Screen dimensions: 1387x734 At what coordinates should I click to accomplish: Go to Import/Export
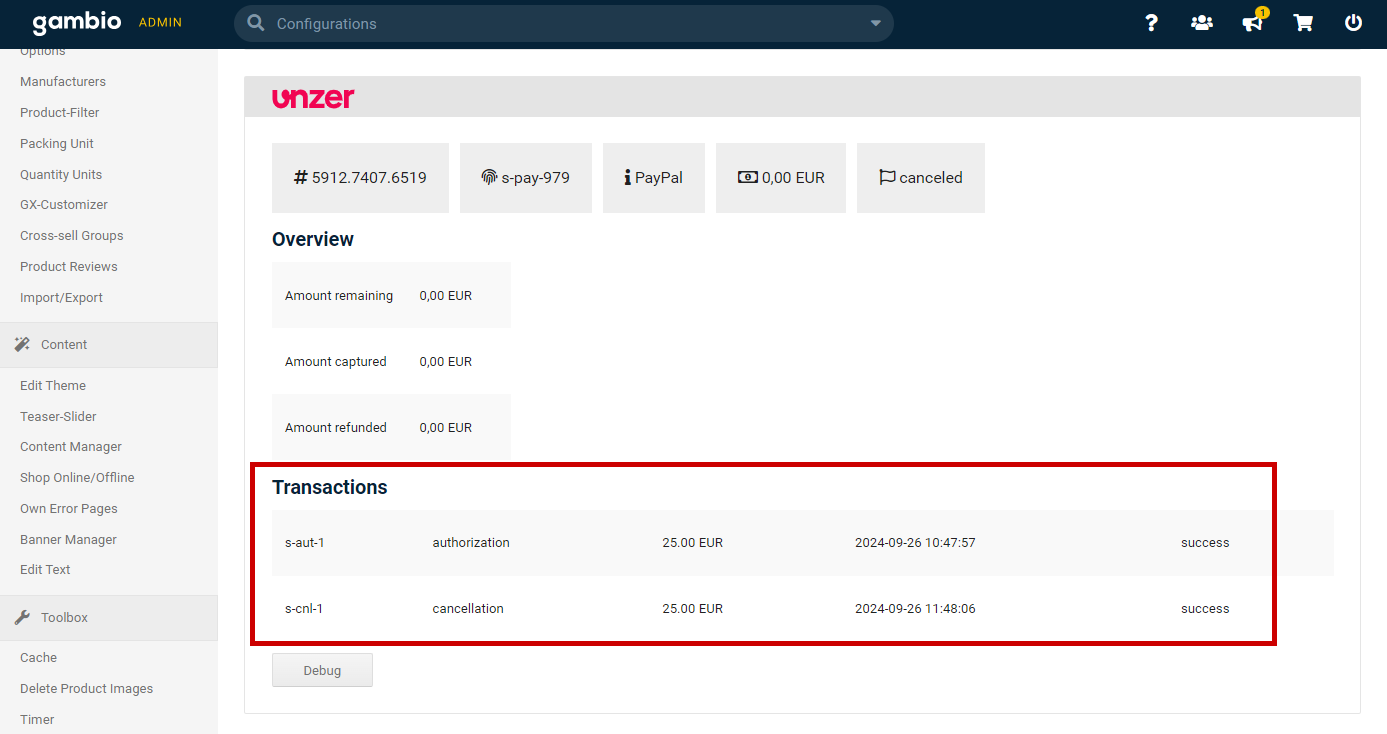click(x=61, y=298)
